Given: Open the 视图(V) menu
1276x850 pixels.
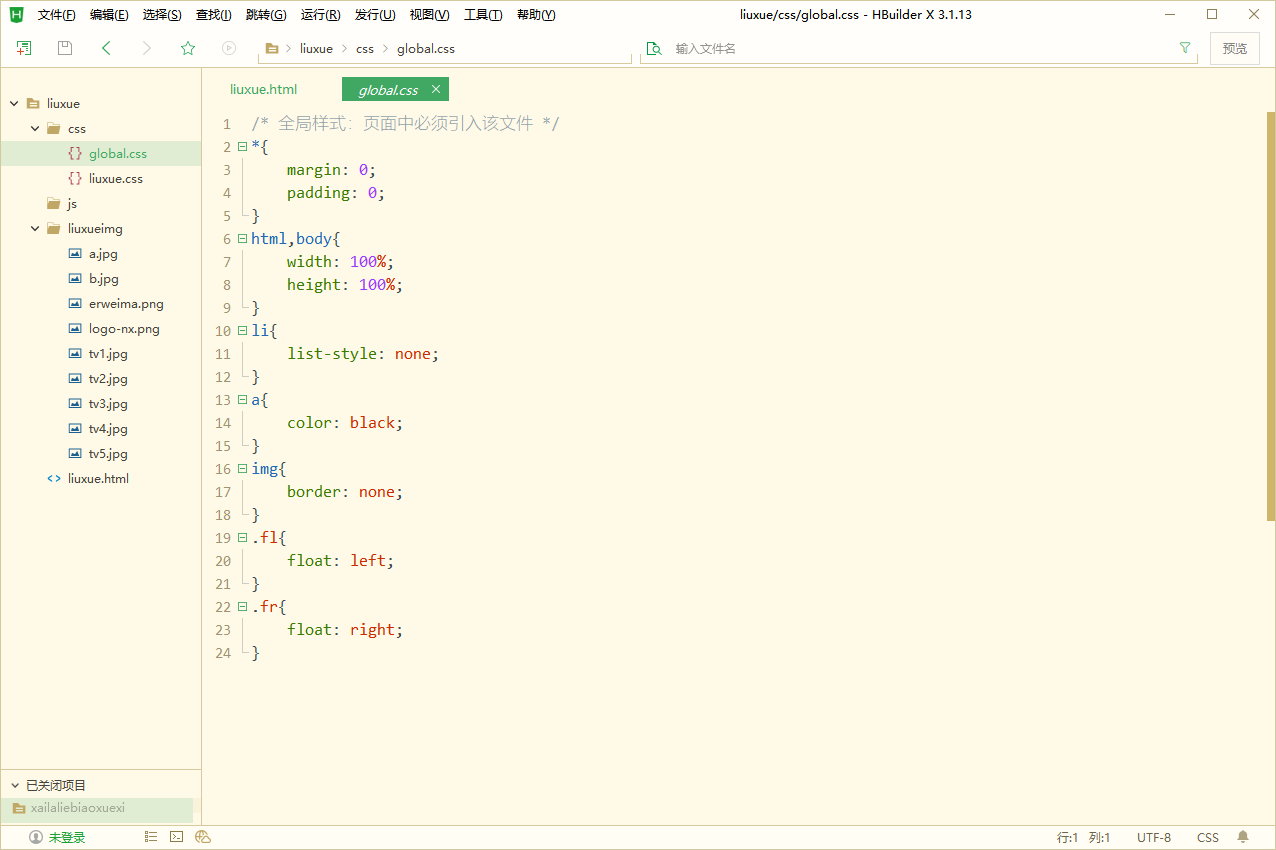Looking at the screenshot, I should [430, 15].
